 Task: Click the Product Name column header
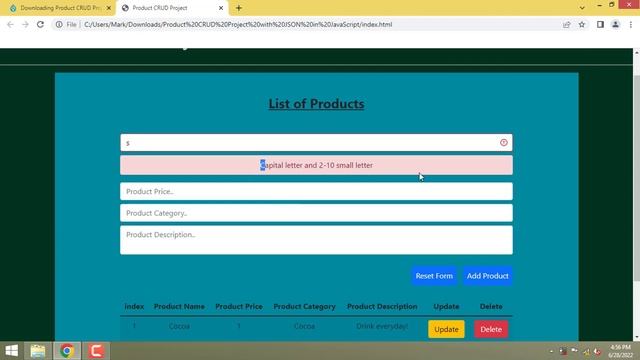tap(179, 307)
